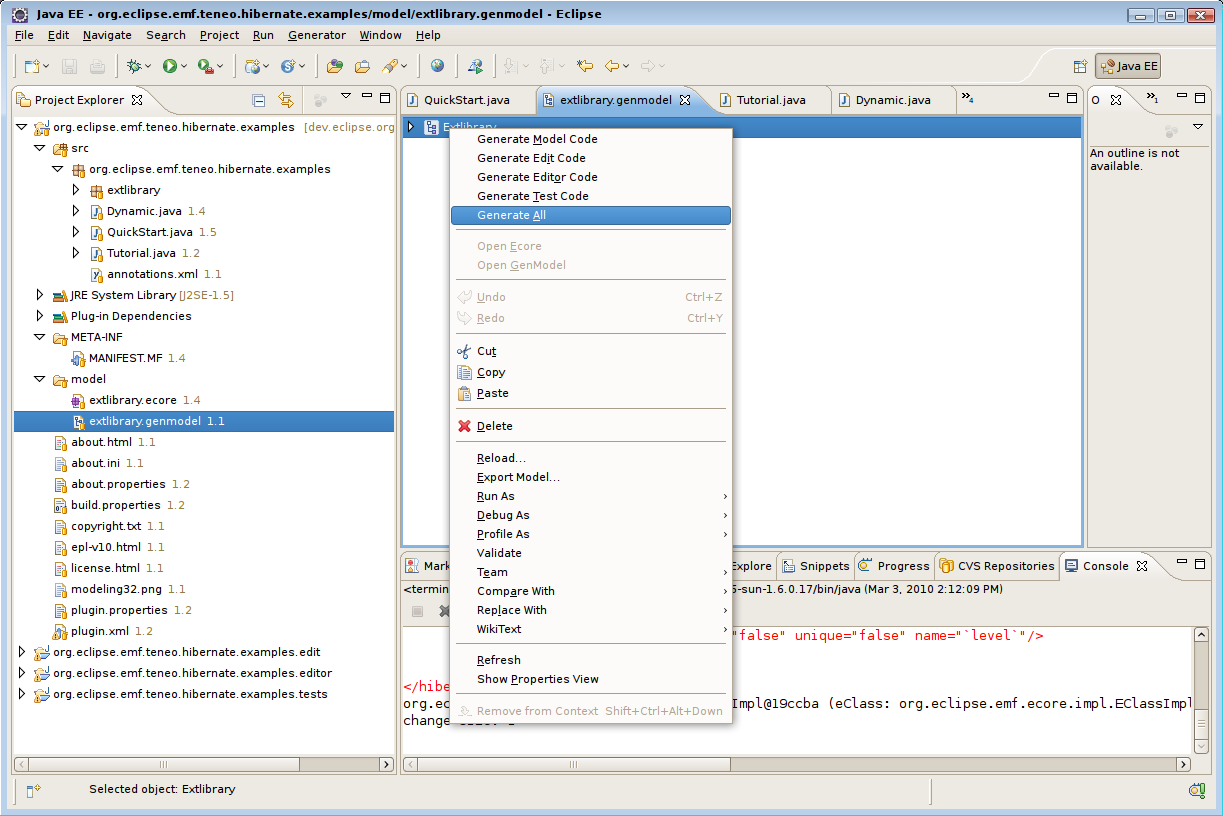Toggle Link with Editor in Project Explorer
Screen dimensions: 1223x816
(x=285, y=100)
